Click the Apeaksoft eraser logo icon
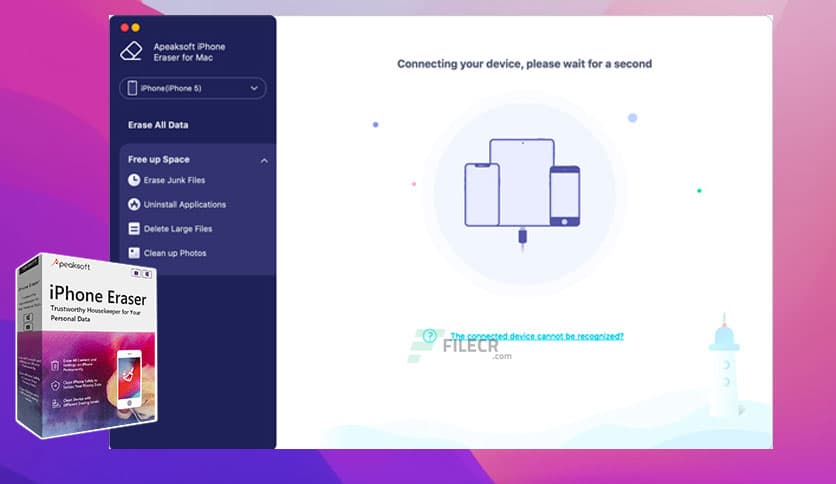 point(131,51)
